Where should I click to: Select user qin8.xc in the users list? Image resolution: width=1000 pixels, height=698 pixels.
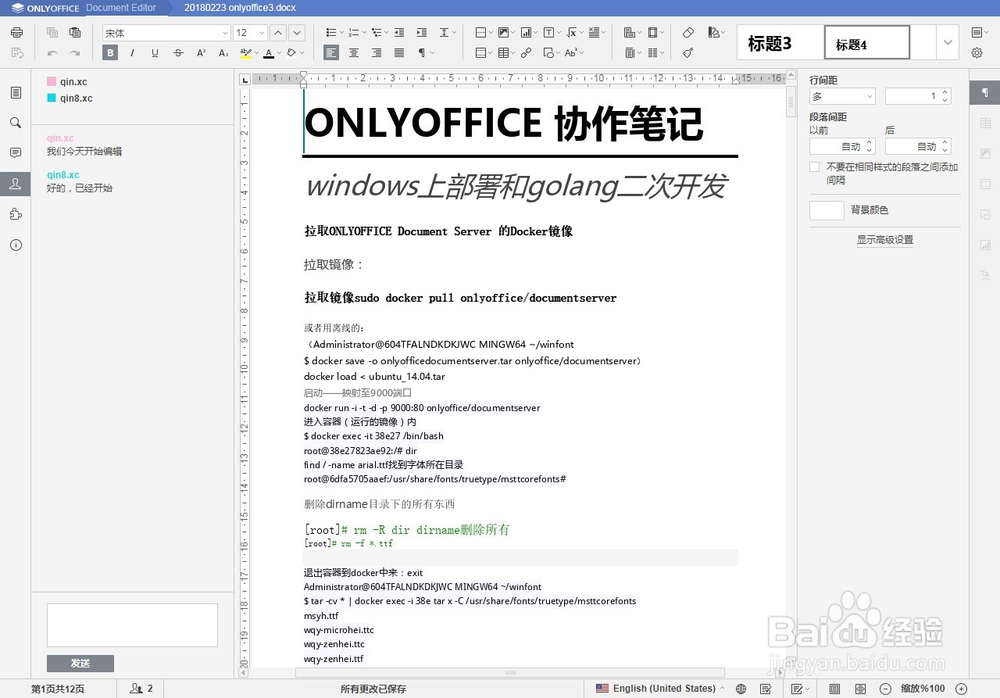[x=70, y=98]
